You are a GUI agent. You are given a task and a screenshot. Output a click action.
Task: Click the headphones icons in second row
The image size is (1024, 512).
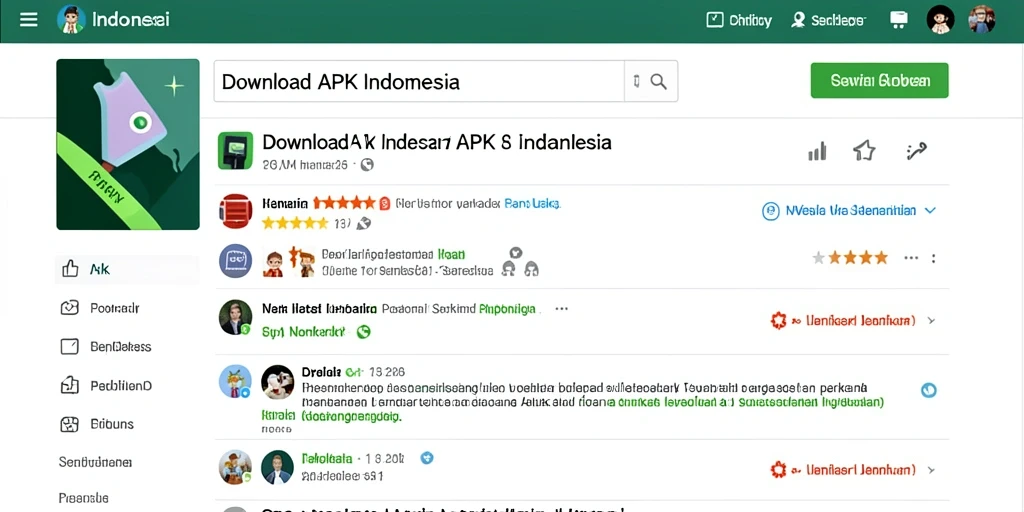pos(520,268)
